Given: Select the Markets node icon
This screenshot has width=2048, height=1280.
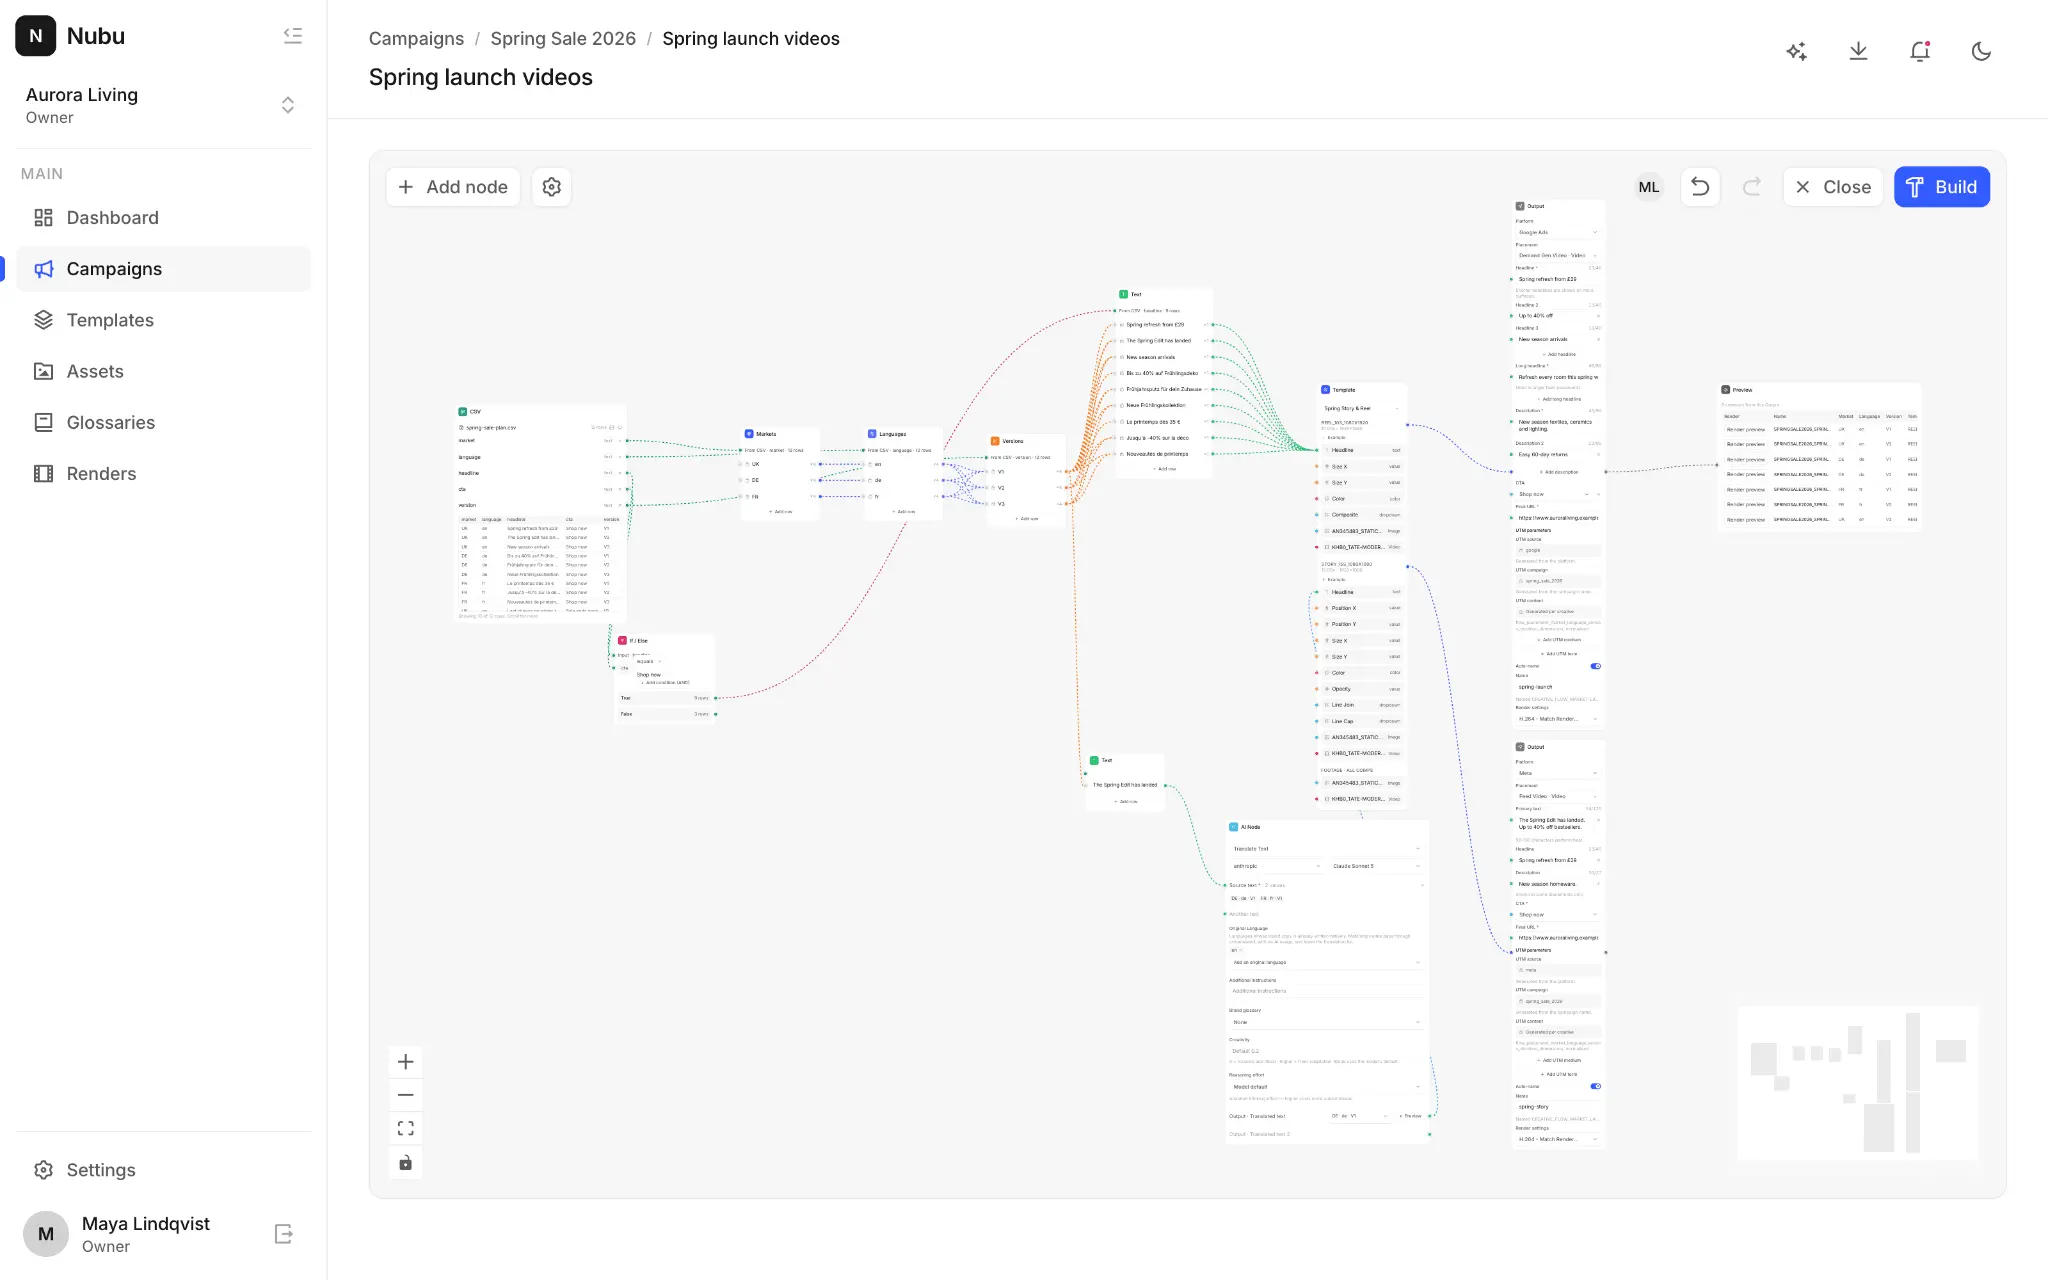Looking at the screenshot, I should 749,434.
